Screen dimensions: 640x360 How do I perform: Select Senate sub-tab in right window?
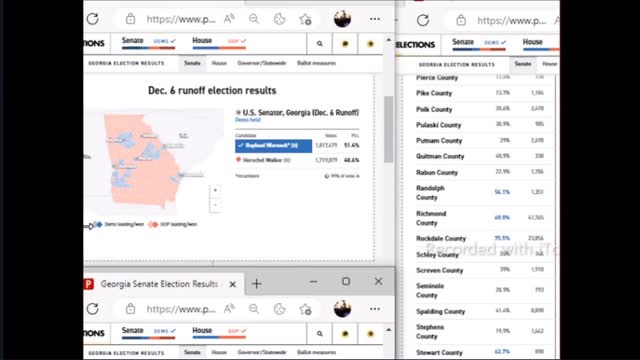click(x=523, y=64)
